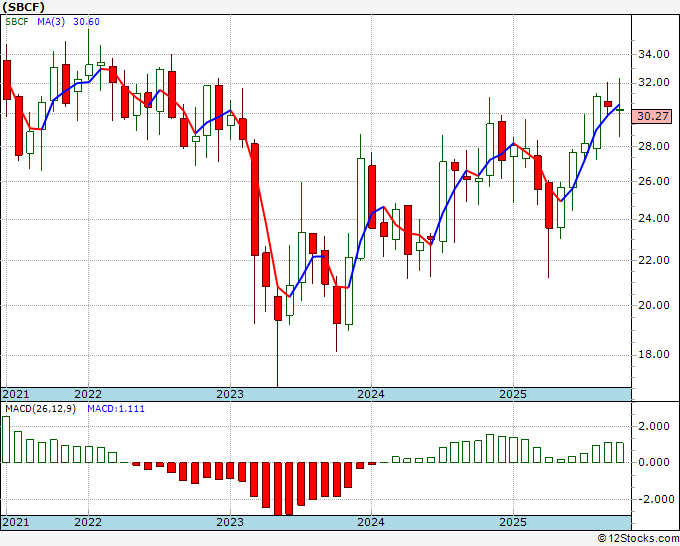Click the tall green candle before 2024
680x546 pixels.
(361, 209)
